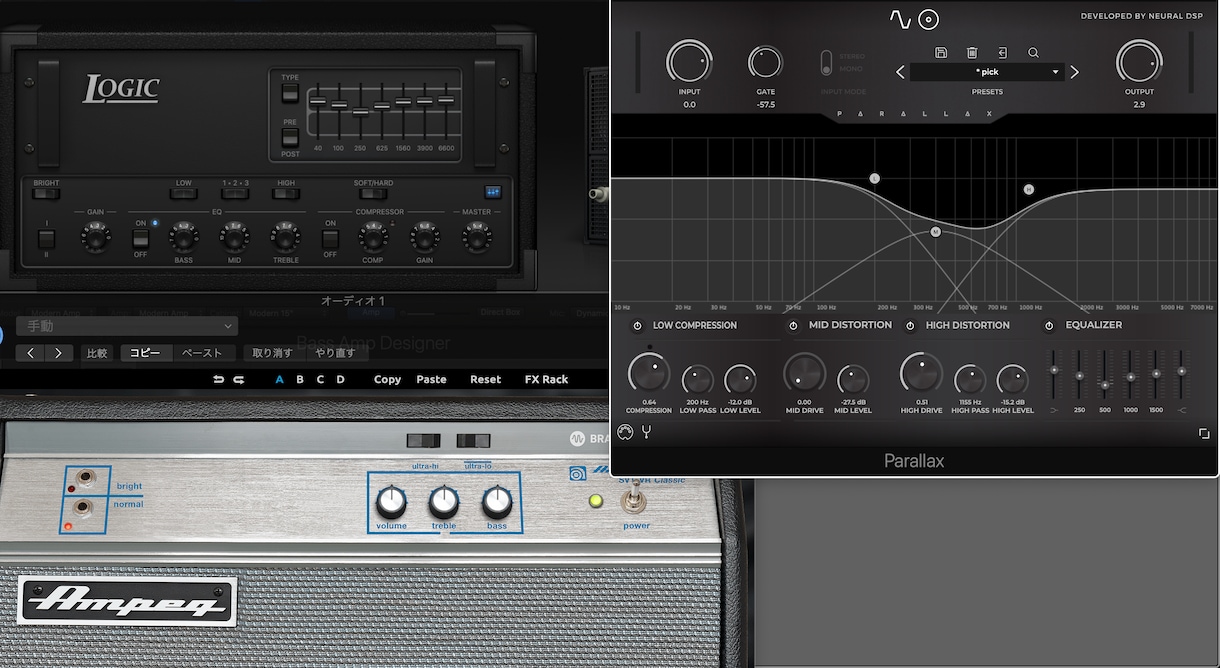Select snapshot C

coord(320,379)
